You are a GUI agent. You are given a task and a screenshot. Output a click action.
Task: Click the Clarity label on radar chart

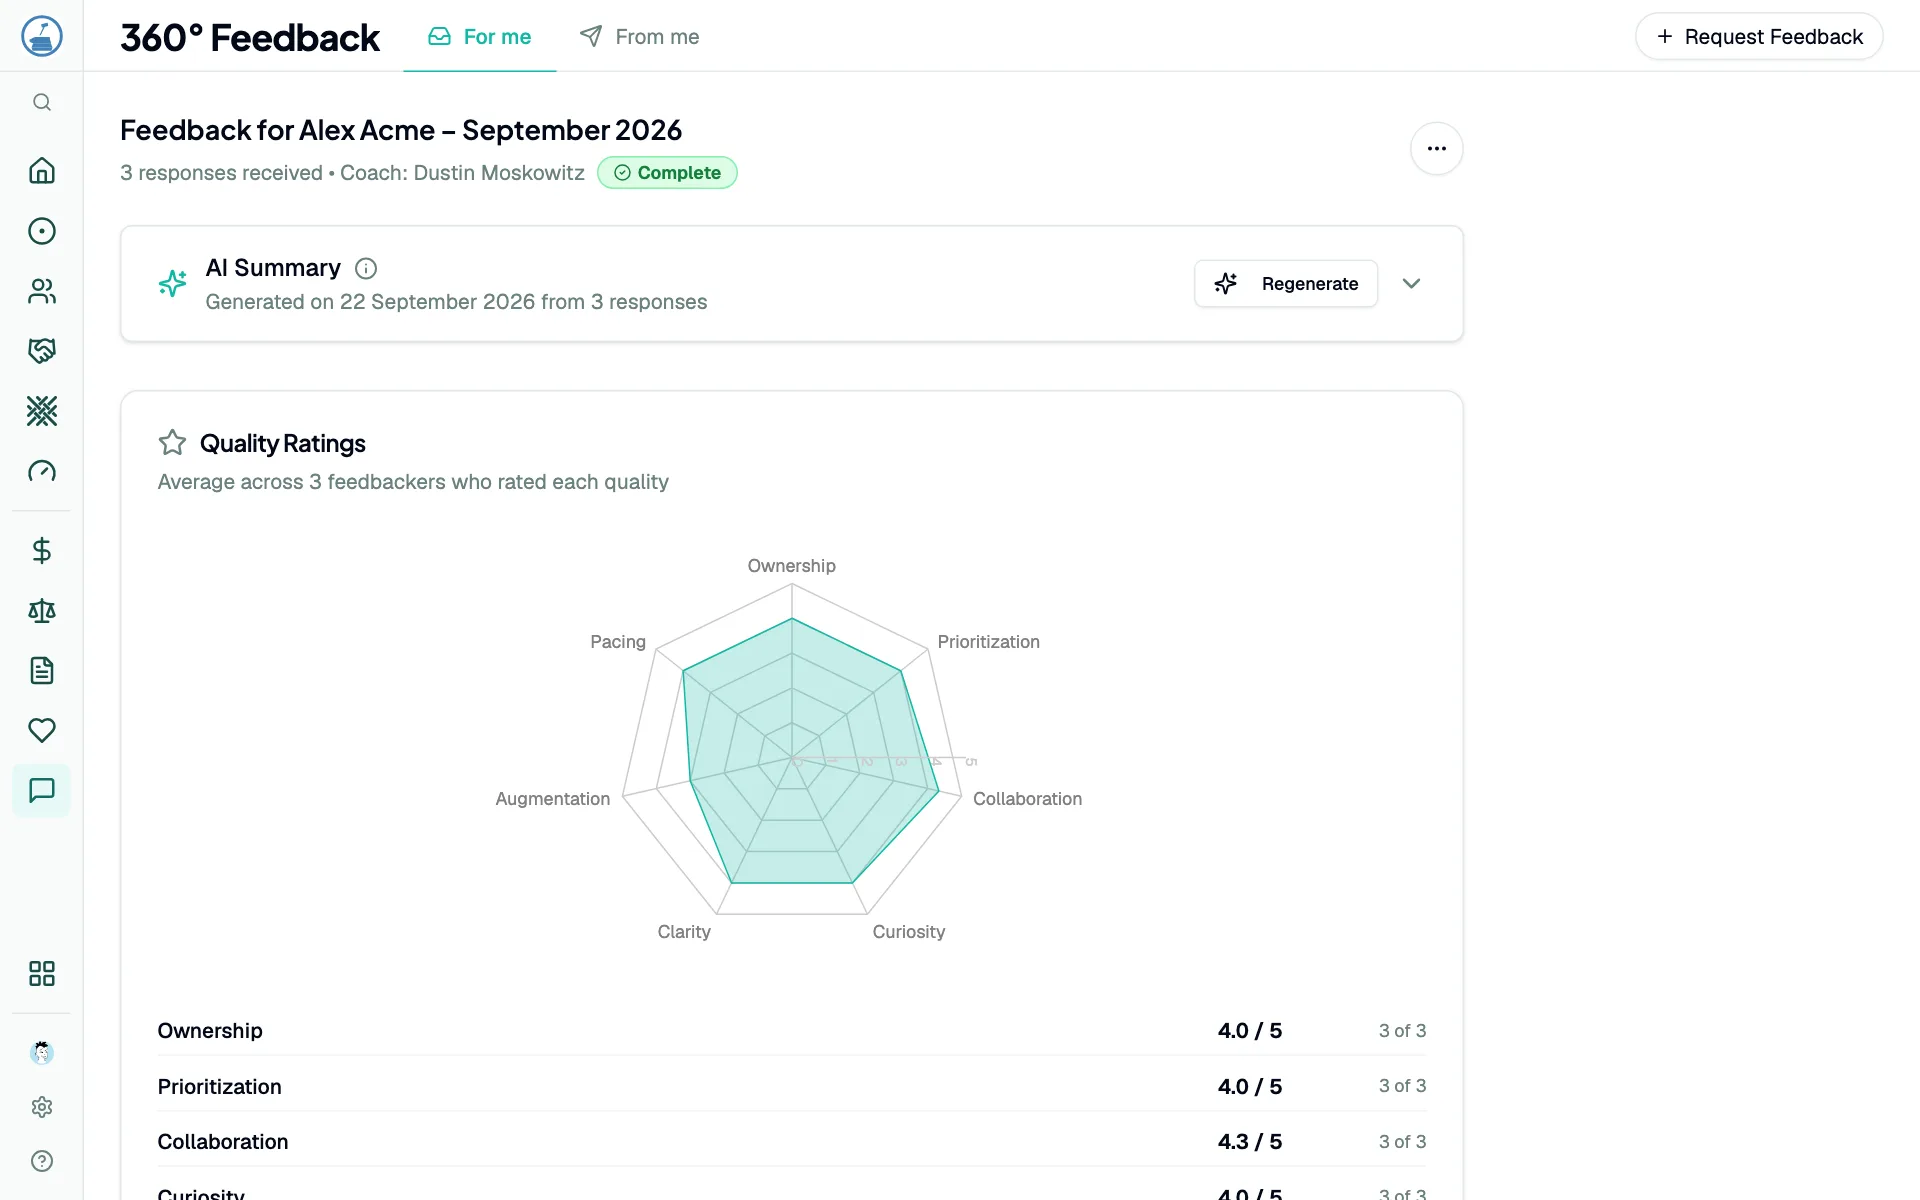[684, 932]
